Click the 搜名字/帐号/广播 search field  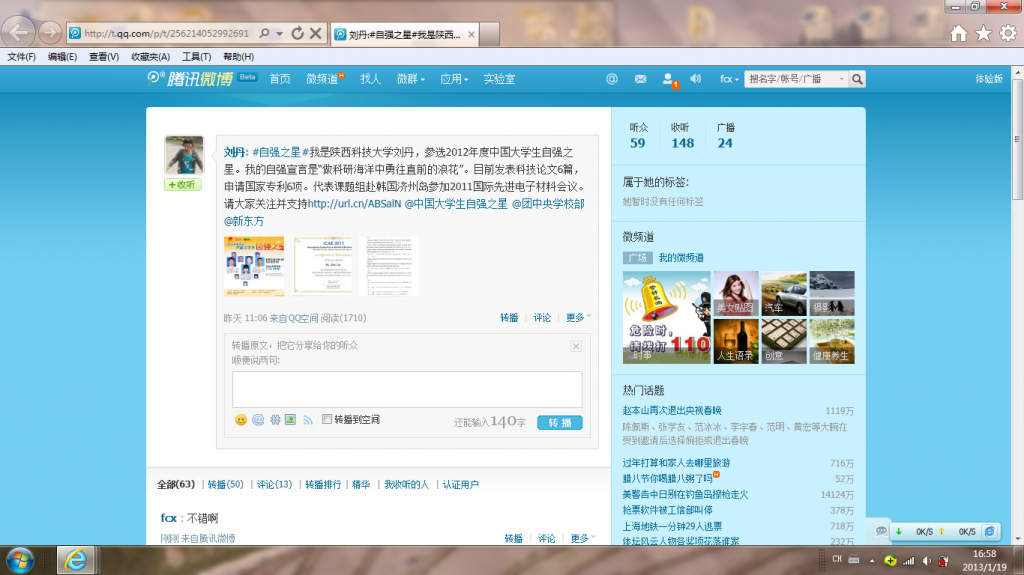[x=796, y=79]
